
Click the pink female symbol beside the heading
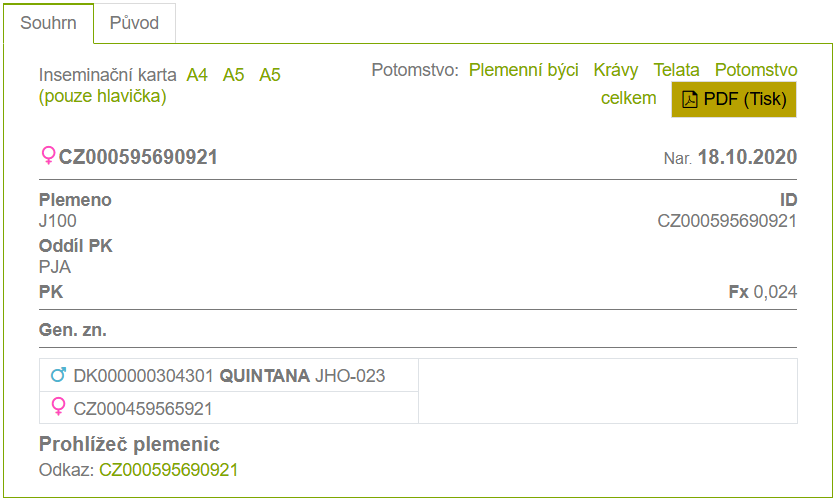[x=48, y=157]
